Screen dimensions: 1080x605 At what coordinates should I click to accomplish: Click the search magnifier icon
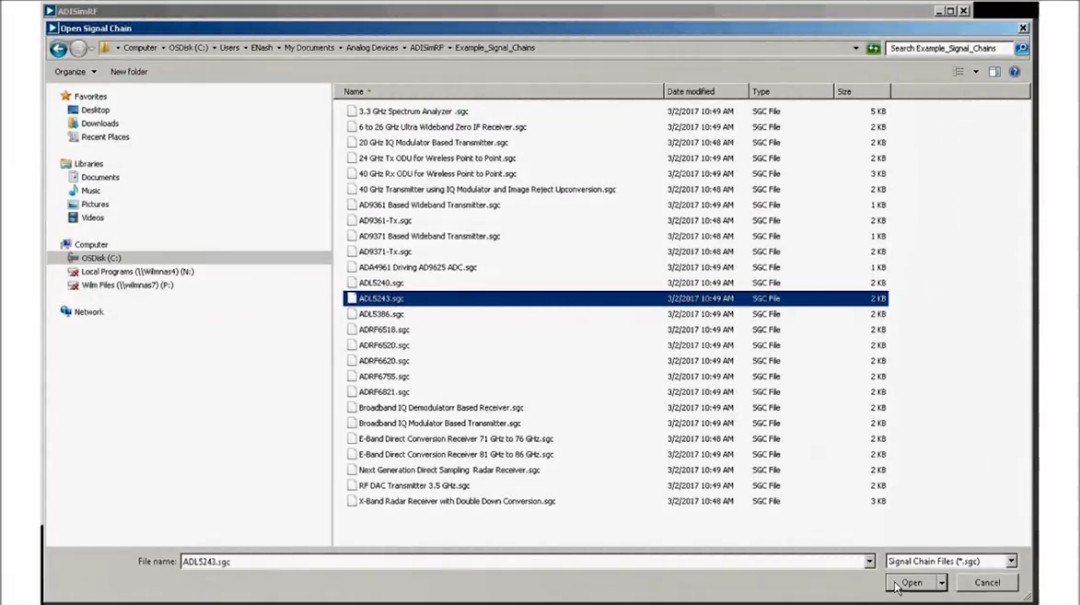pos(1021,48)
